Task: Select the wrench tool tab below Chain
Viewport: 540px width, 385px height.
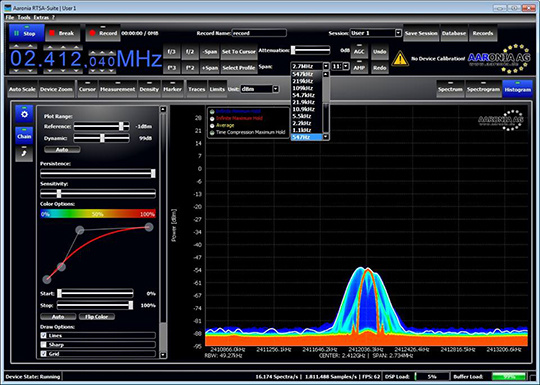Action: (x=24, y=153)
